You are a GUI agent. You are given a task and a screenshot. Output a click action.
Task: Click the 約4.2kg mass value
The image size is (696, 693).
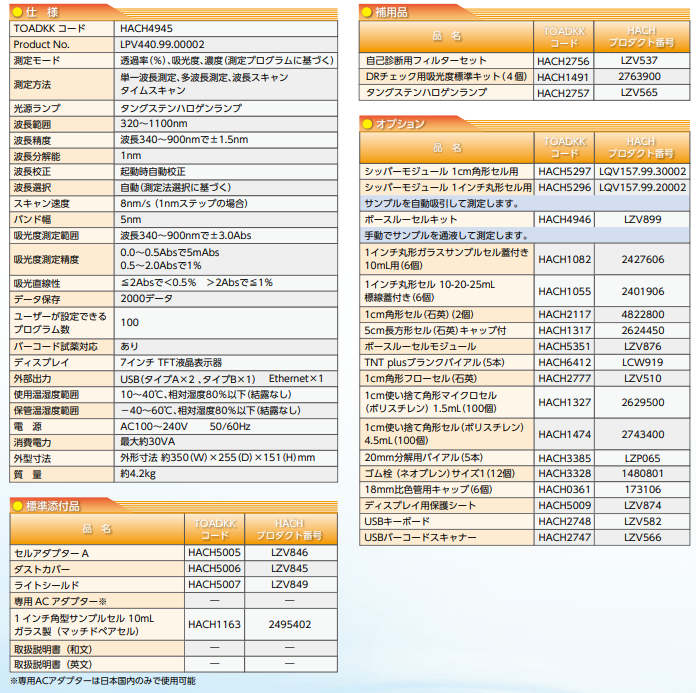[x=139, y=474]
